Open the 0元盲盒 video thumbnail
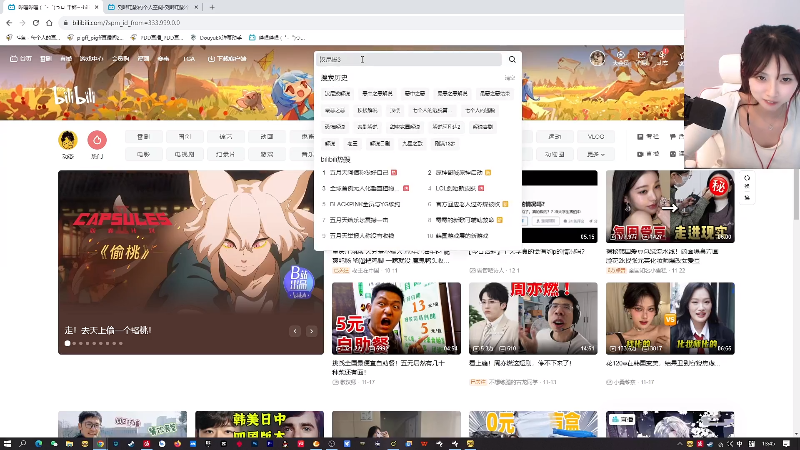 533,424
